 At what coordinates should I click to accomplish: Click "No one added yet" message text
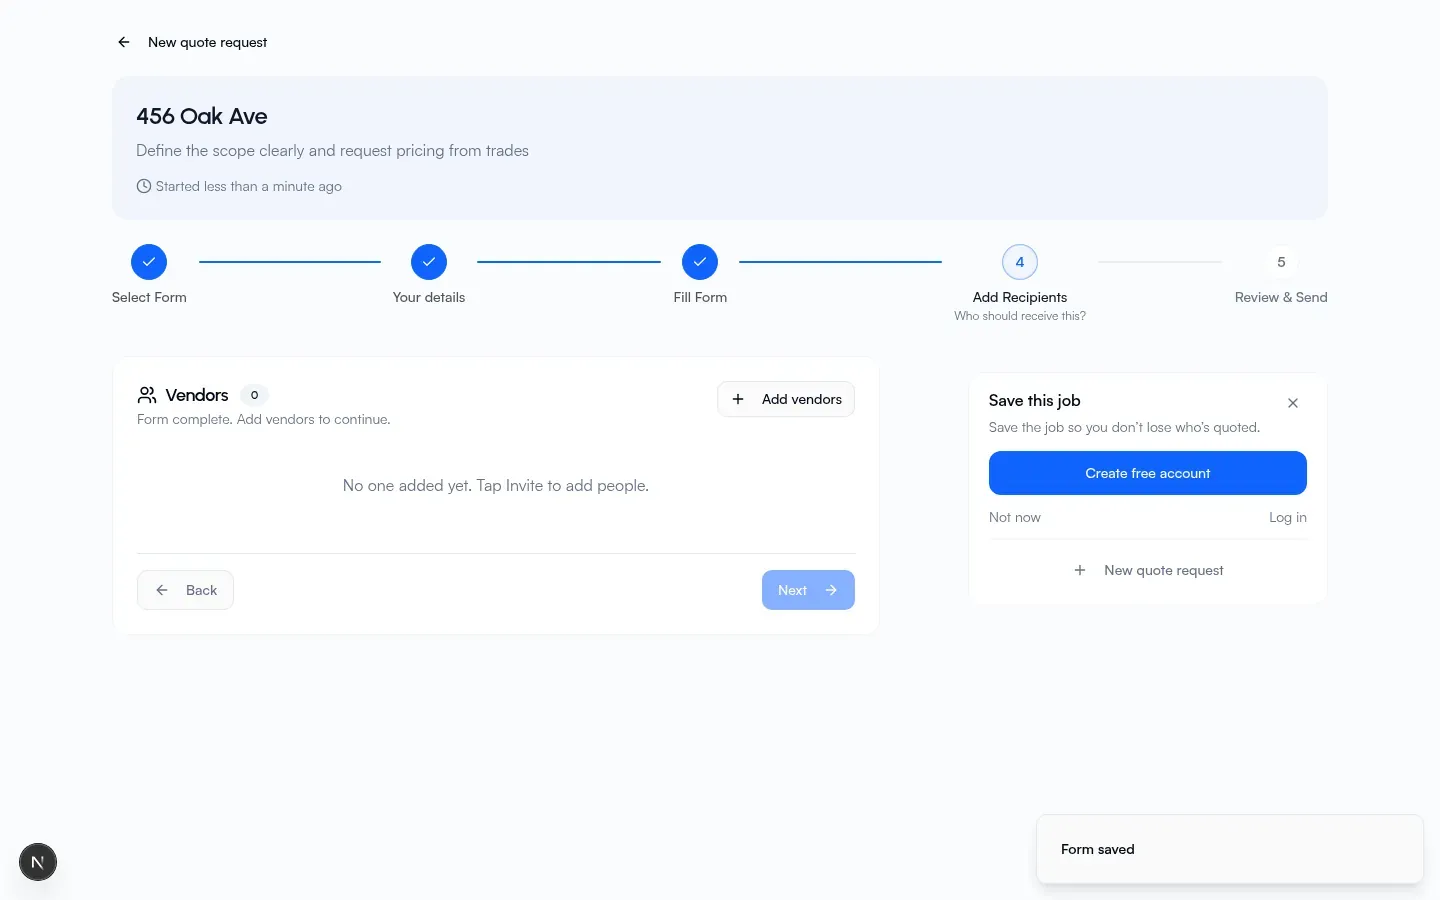pyautogui.click(x=496, y=485)
